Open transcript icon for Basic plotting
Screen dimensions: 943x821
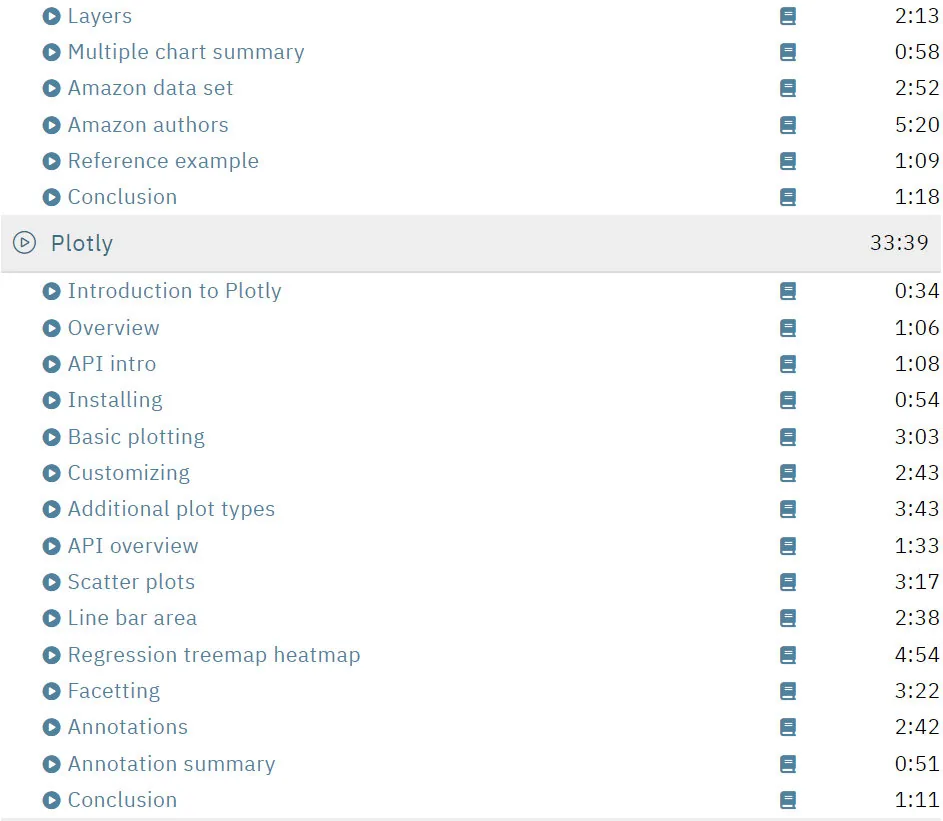(x=788, y=437)
